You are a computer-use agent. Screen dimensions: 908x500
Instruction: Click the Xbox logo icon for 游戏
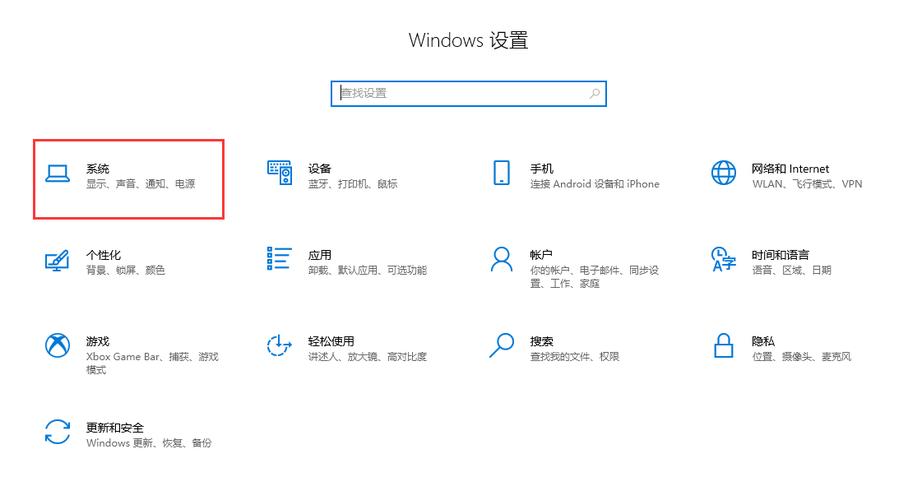(x=57, y=346)
